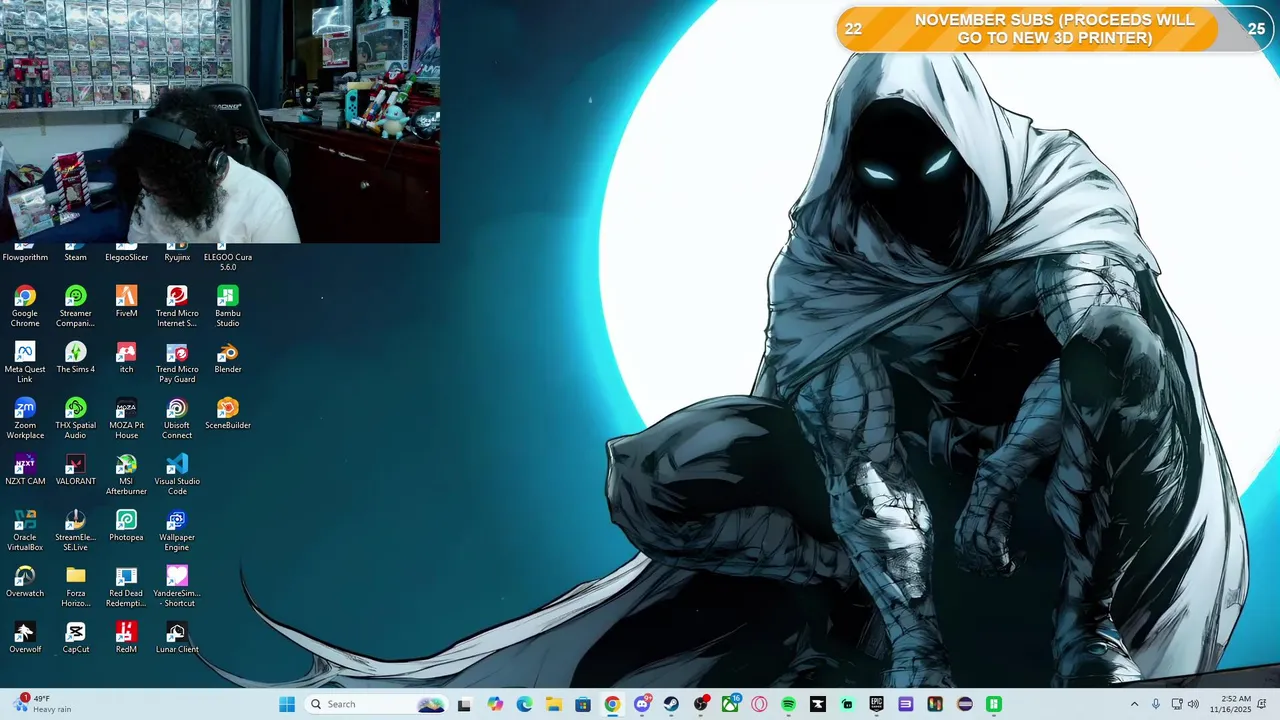Click the microphone tray icon

[1156, 704]
